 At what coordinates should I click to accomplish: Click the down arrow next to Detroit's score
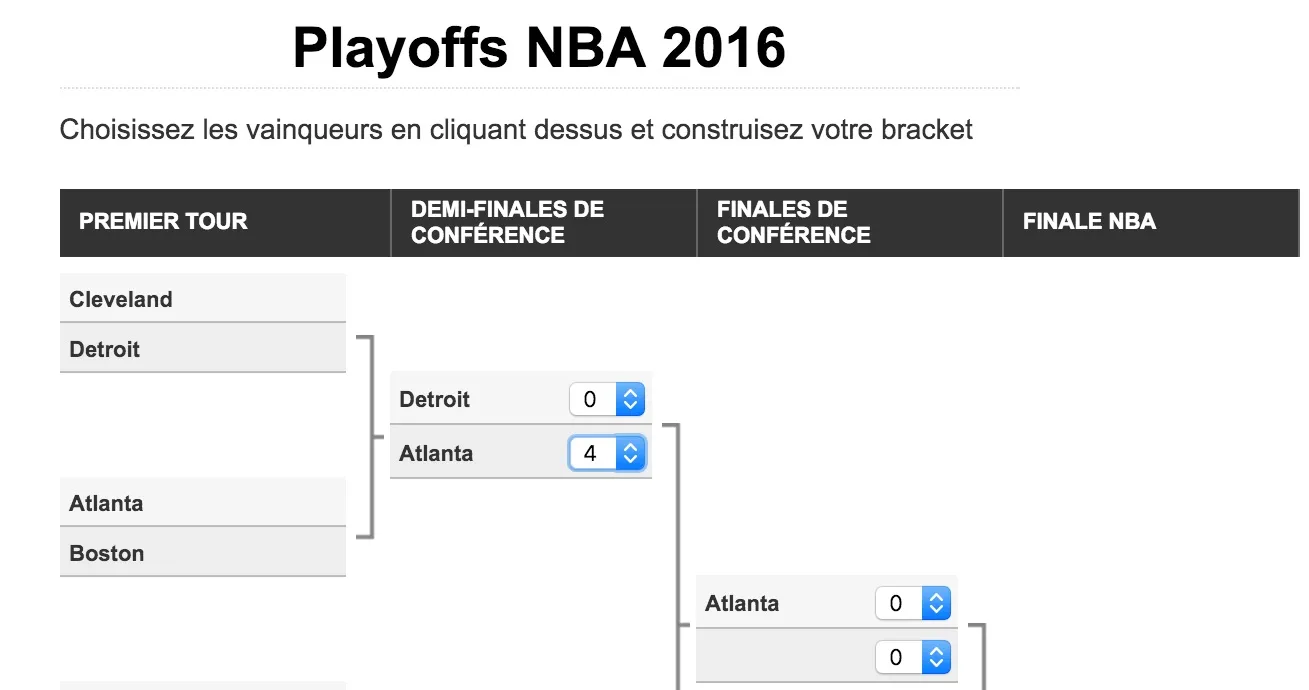[x=632, y=405]
